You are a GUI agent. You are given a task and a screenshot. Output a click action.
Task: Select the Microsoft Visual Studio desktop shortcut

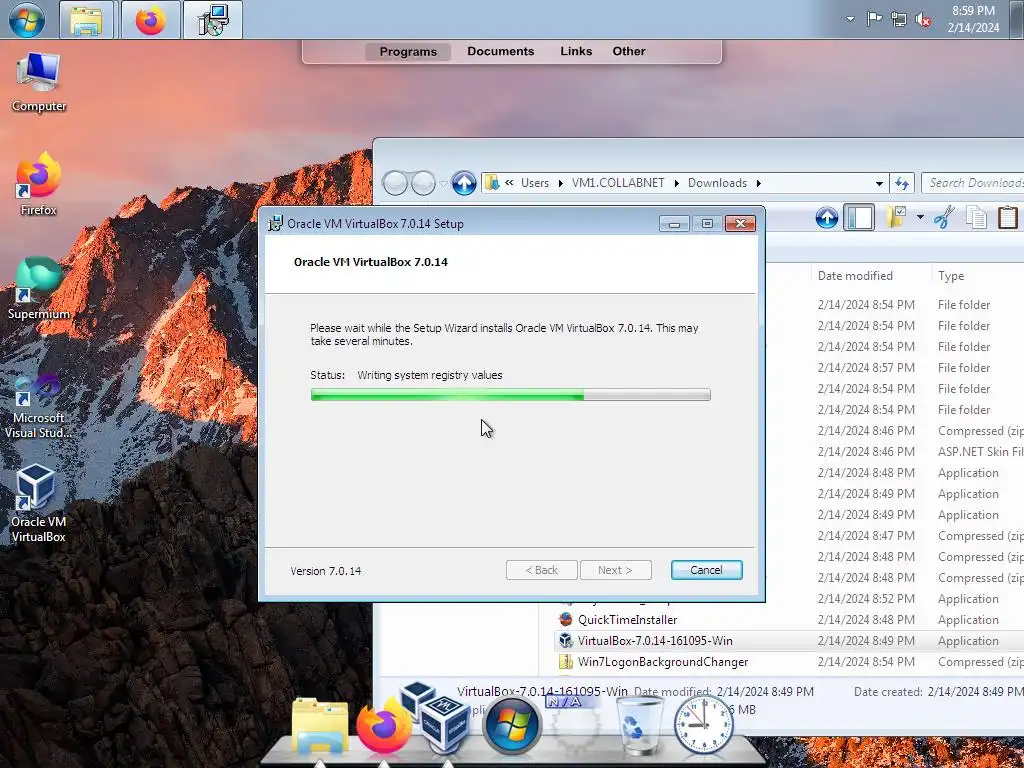[x=39, y=407]
